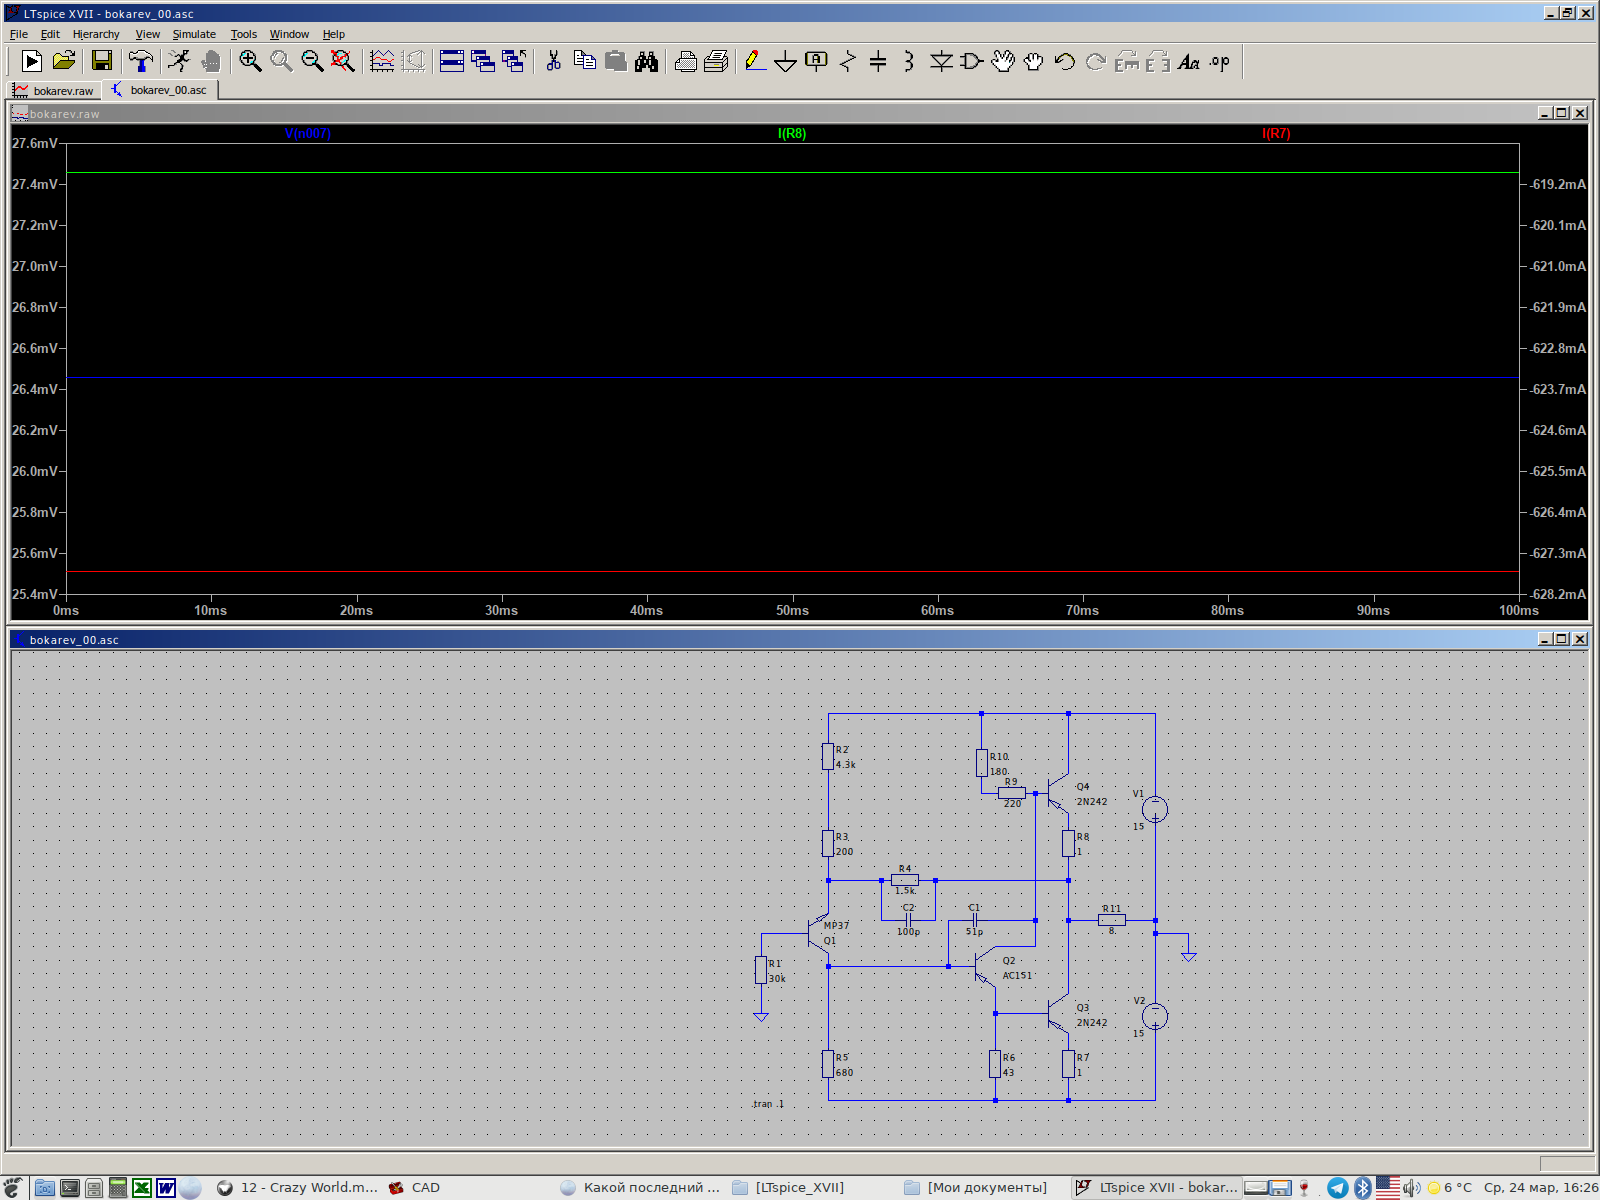
Task: Place a ground symbol
Action: 786,62
